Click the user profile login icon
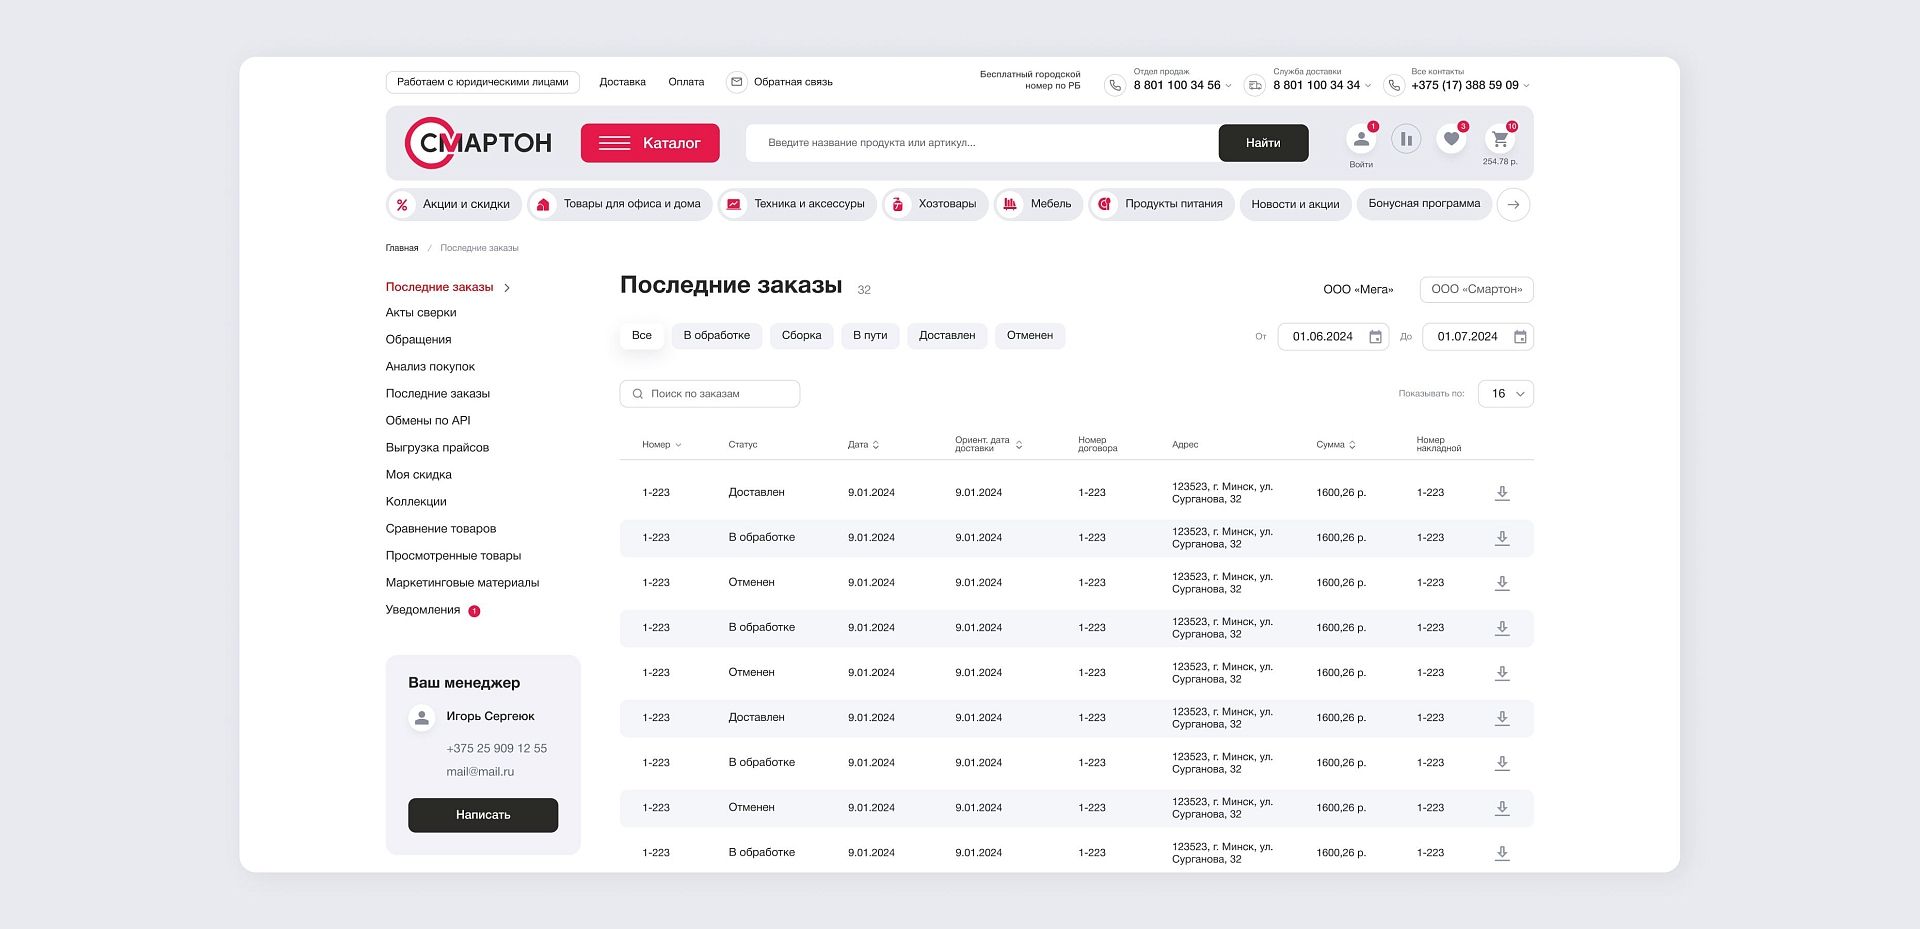 pos(1361,140)
